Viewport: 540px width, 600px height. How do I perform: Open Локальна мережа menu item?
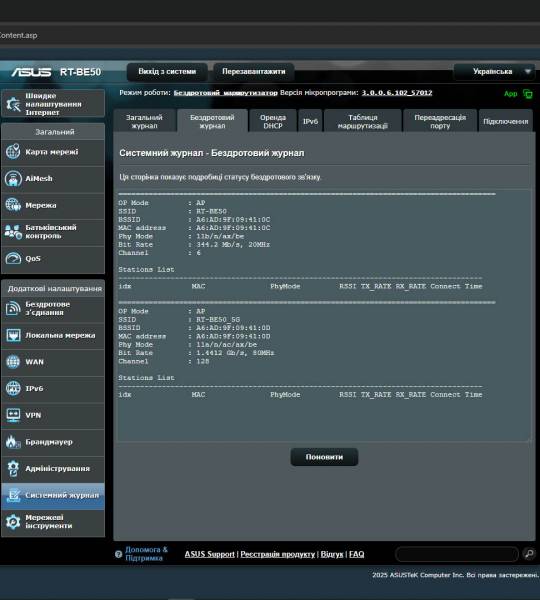point(53,336)
